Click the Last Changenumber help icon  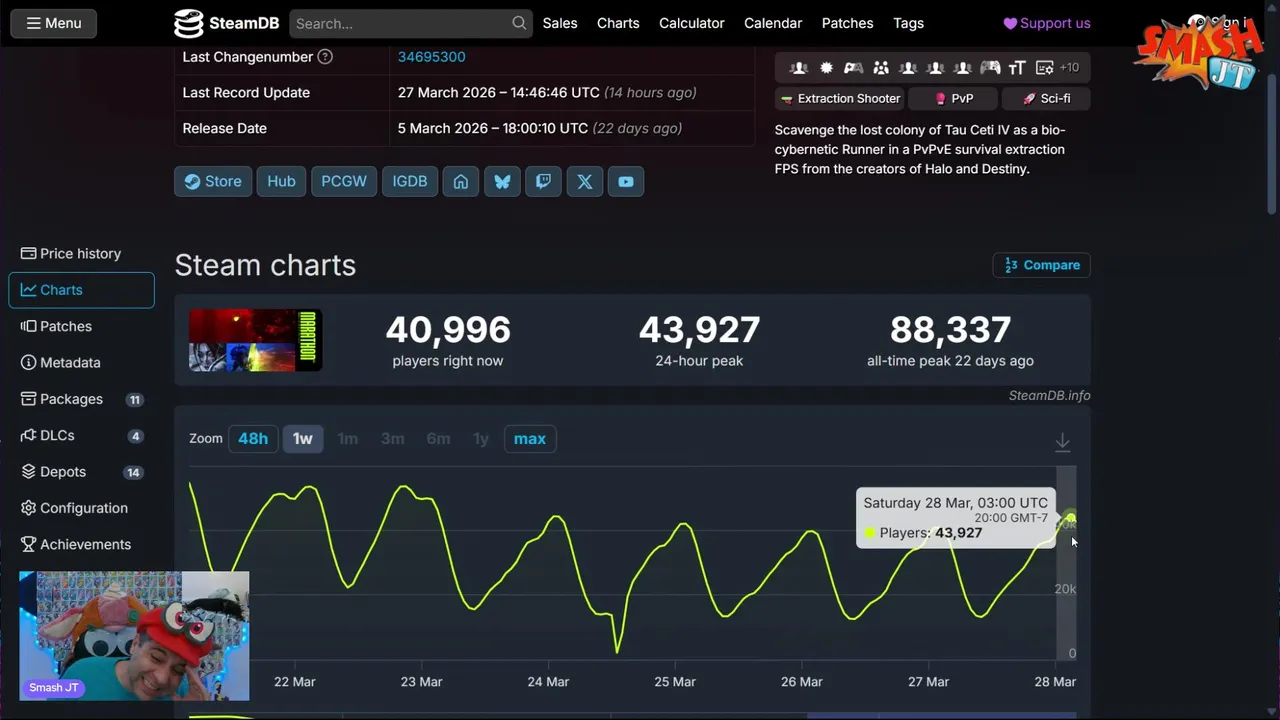click(x=325, y=57)
